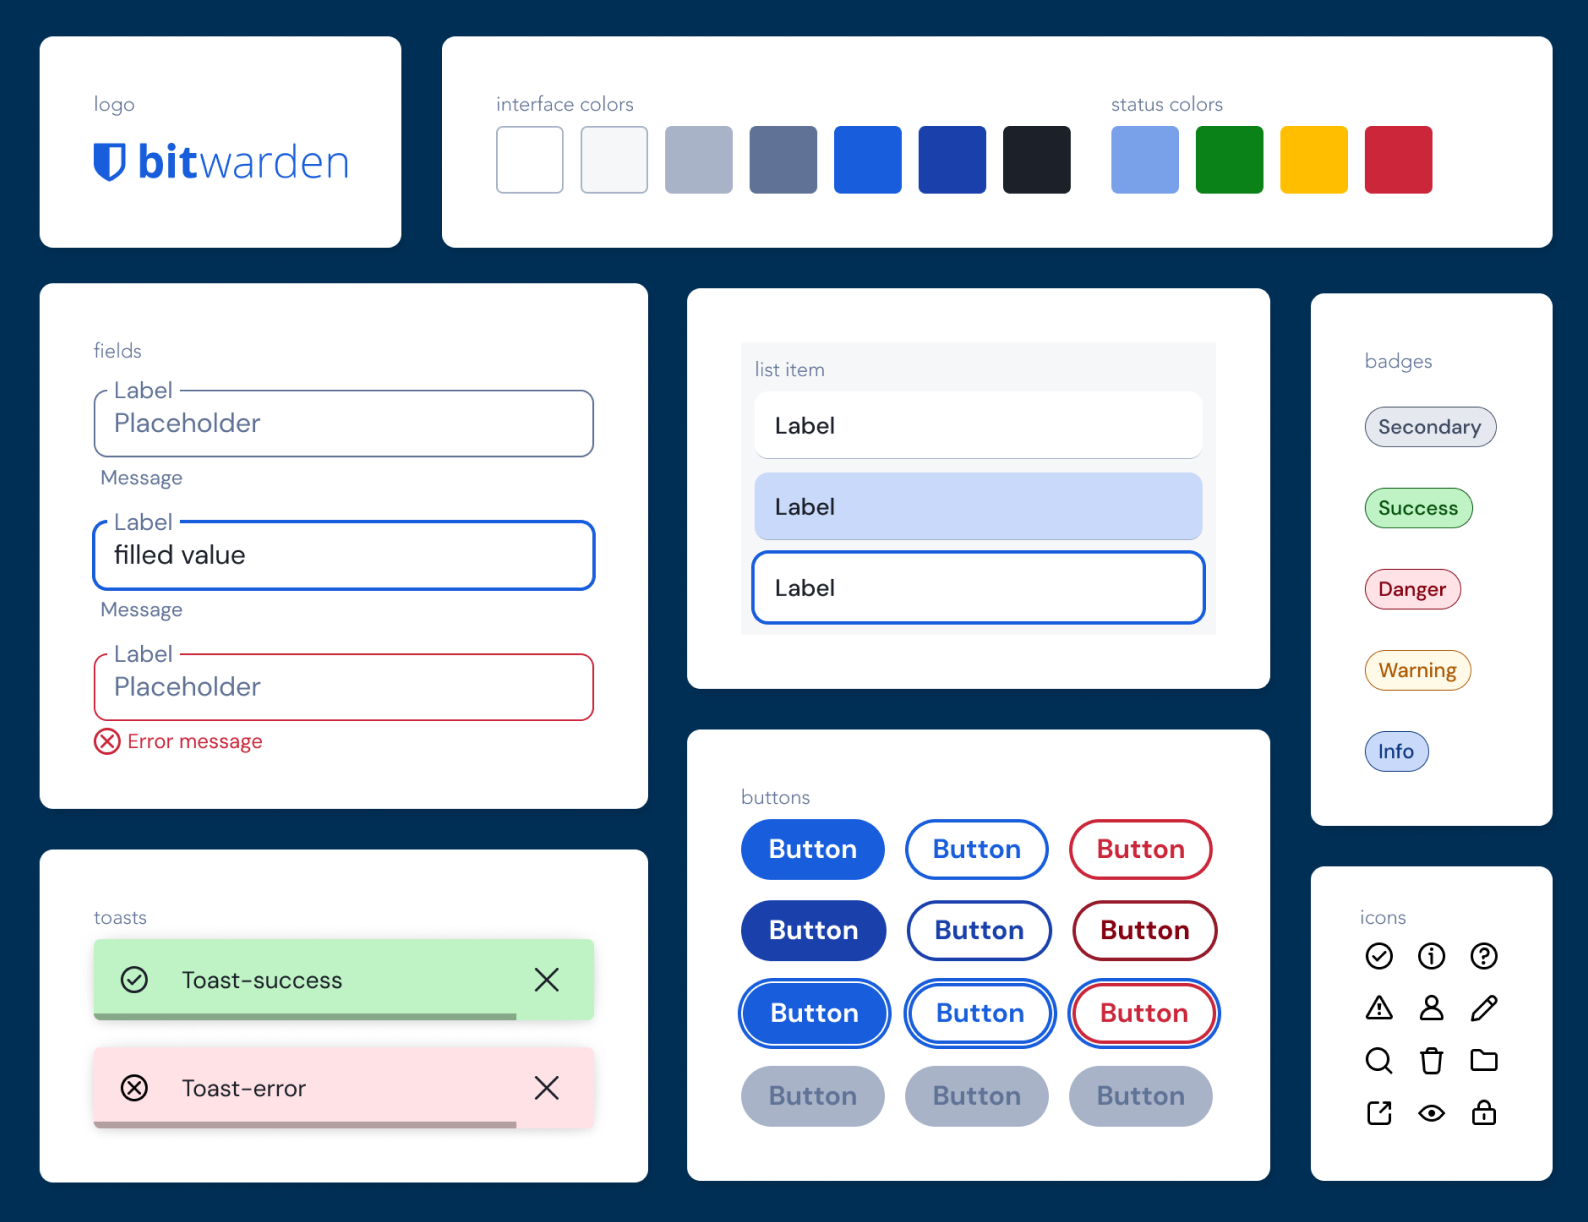Click the gray-bordered Placeholder field
This screenshot has height=1222, width=1588.
coord(344,423)
